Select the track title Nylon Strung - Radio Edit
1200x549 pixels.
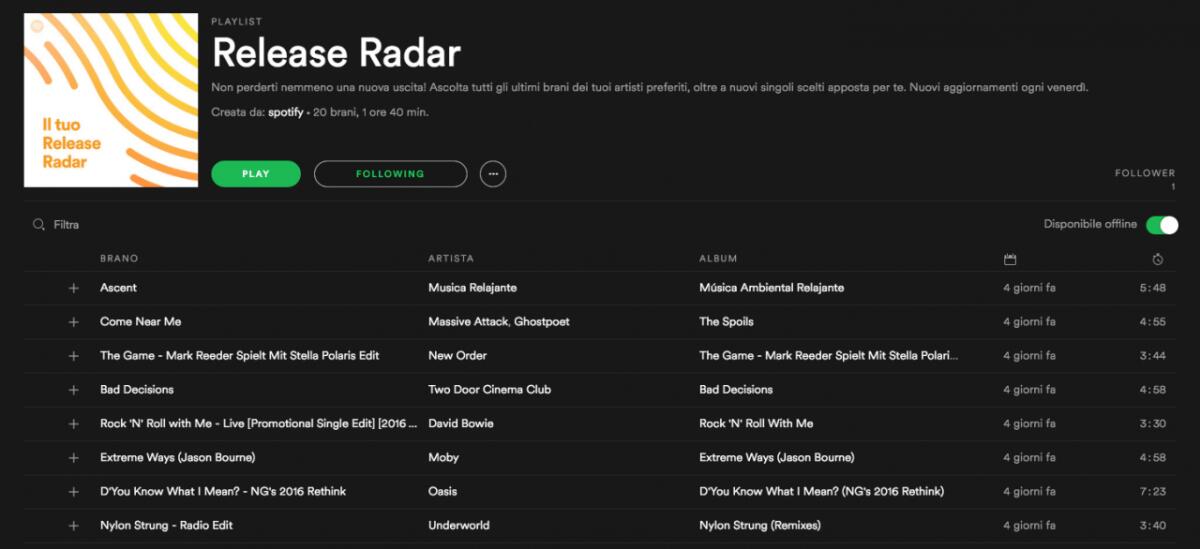click(166, 526)
